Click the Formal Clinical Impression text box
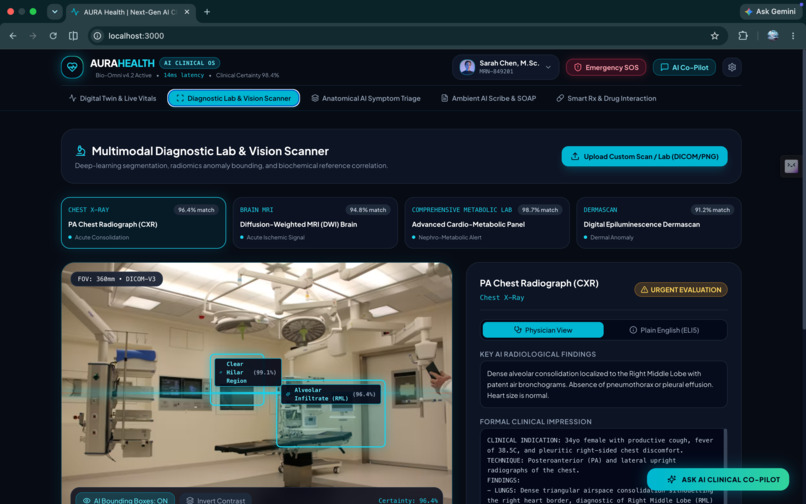806x504 pixels. click(603, 466)
